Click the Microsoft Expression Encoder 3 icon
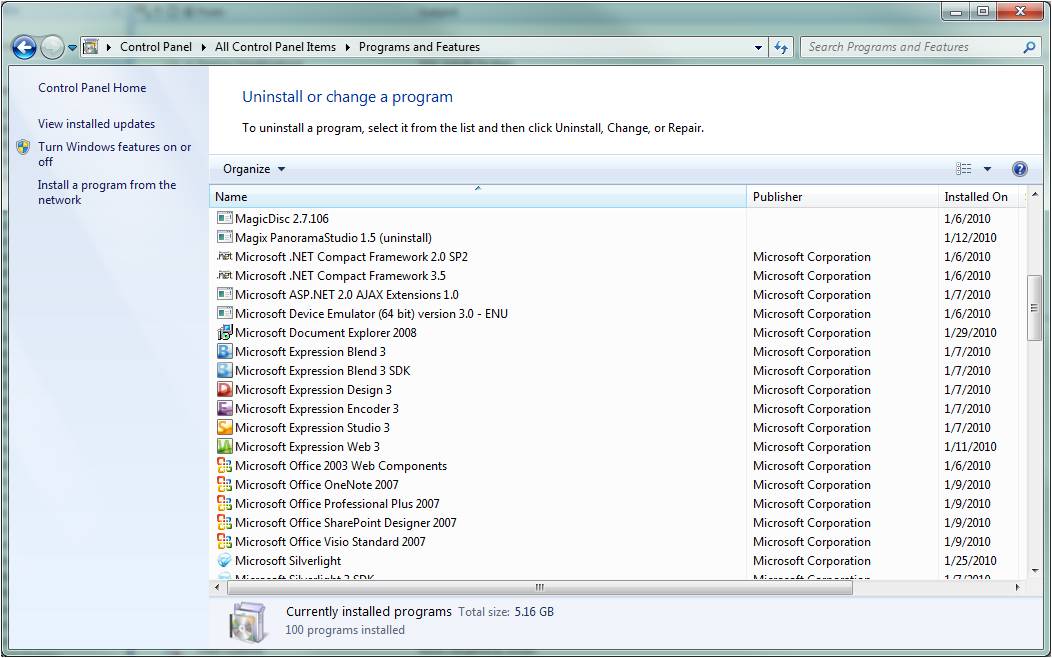The width and height of the screenshot is (1052, 658). [x=225, y=408]
